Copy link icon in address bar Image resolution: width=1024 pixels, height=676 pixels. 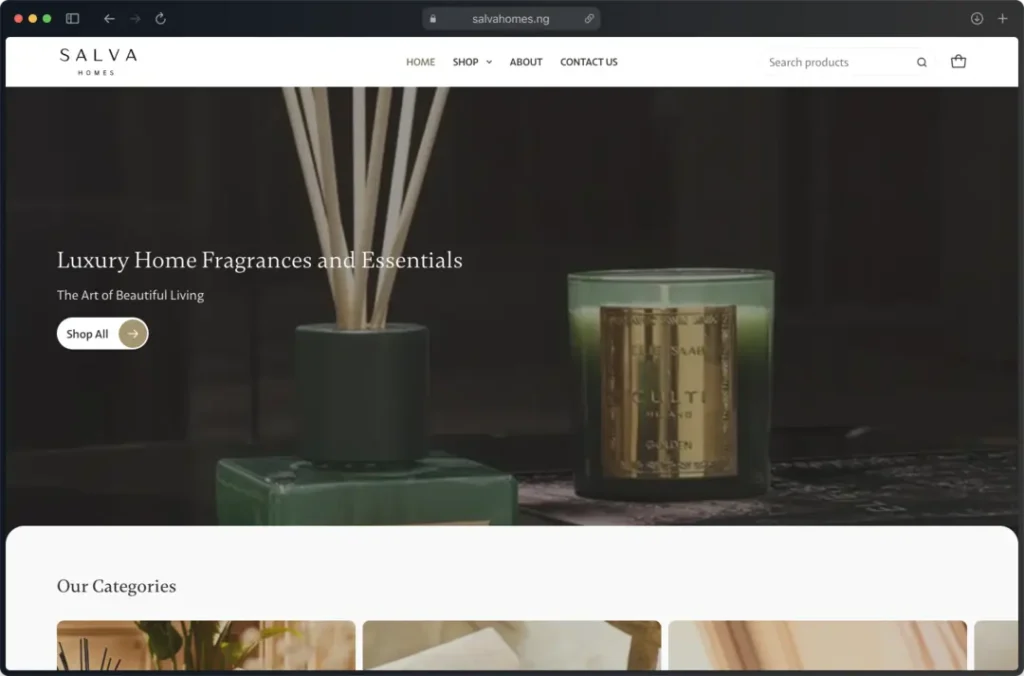[x=589, y=18]
